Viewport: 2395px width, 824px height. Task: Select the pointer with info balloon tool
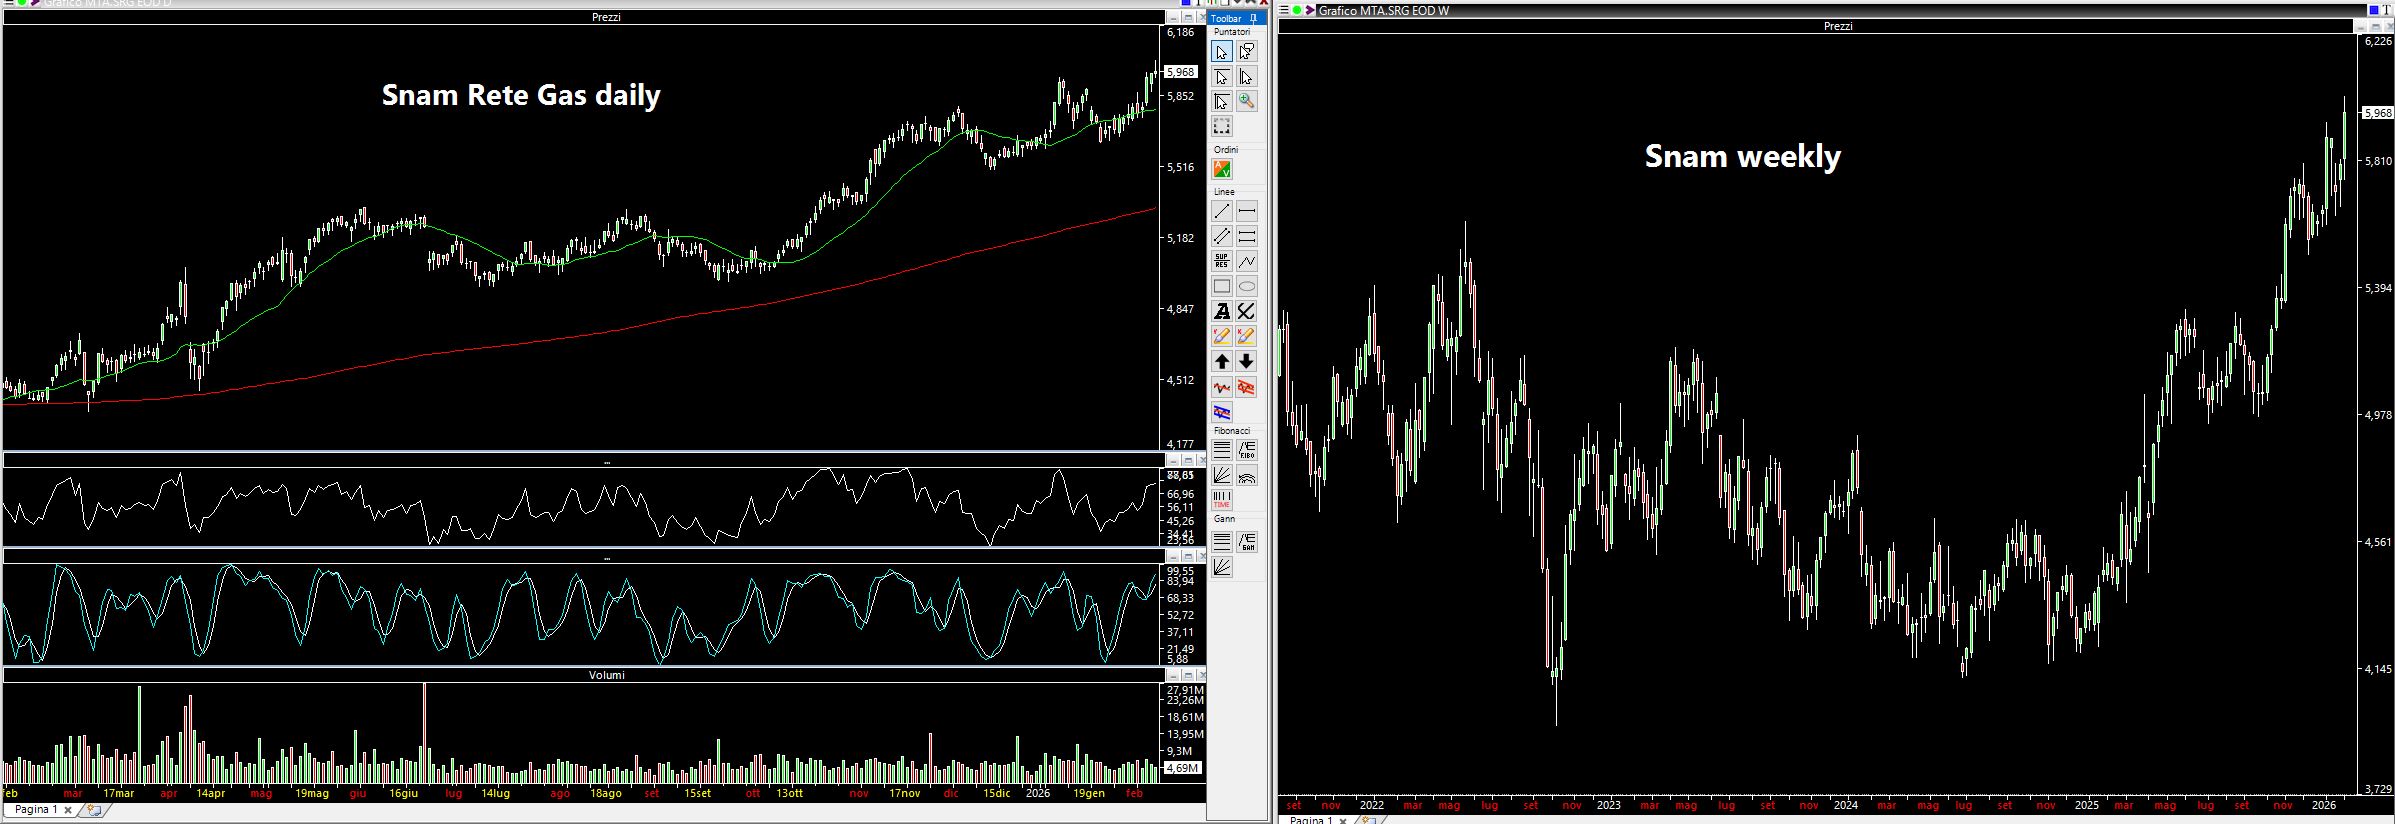pos(1246,52)
